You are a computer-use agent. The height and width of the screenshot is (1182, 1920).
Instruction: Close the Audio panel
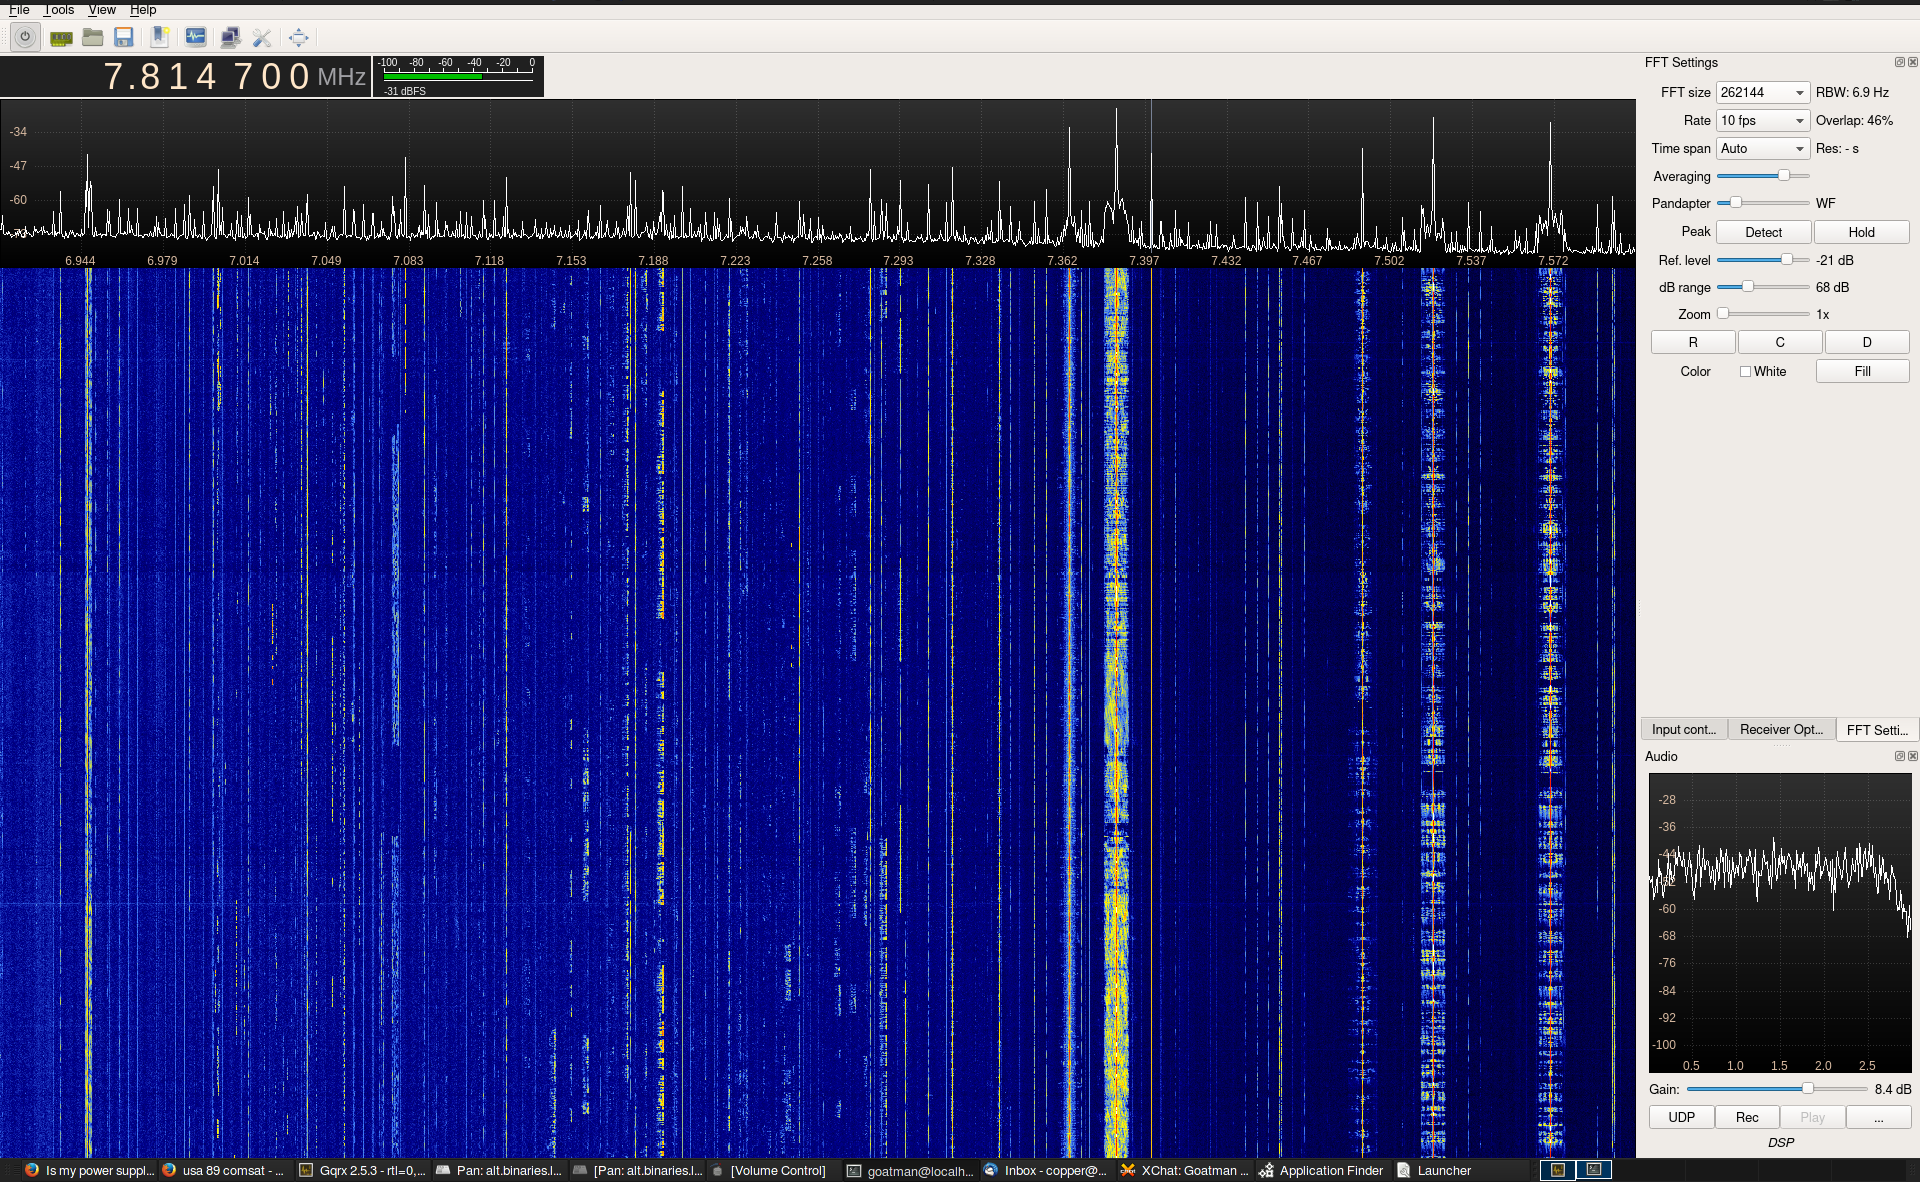tap(1912, 756)
